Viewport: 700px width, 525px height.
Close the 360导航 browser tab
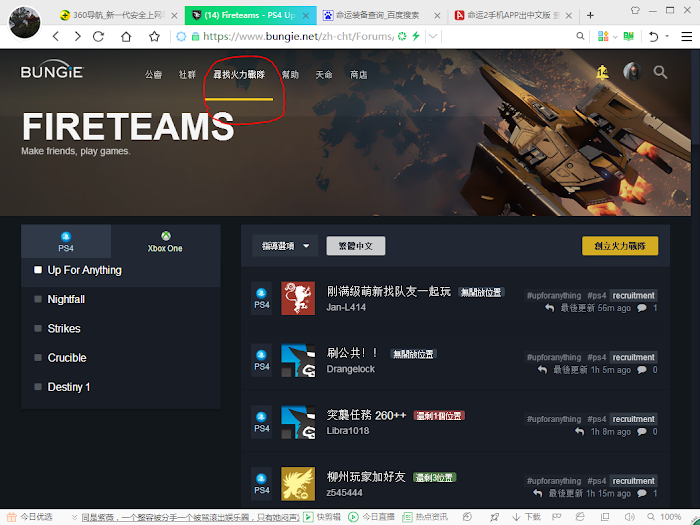[x=175, y=16]
